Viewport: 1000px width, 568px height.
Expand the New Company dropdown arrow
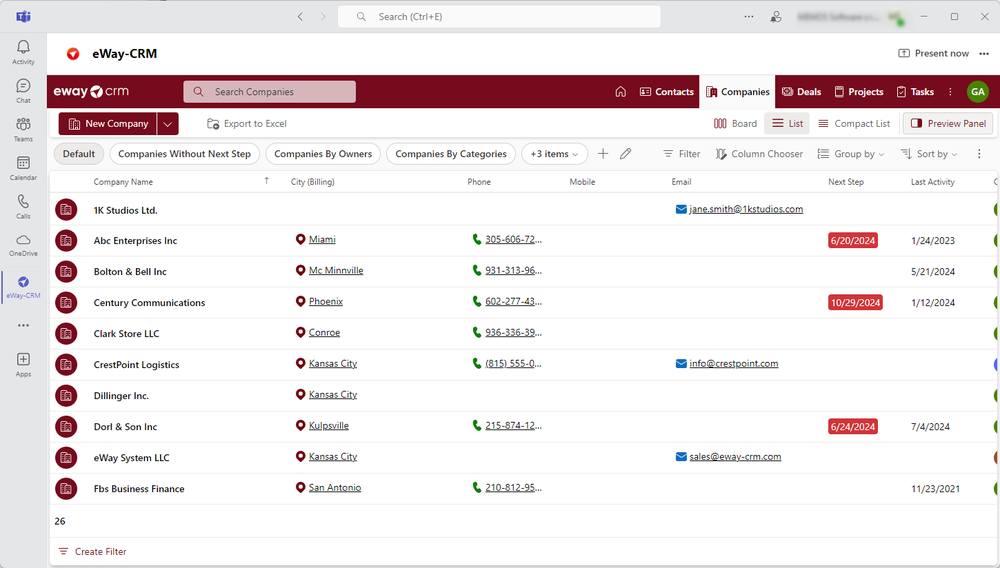pos(168,124)
